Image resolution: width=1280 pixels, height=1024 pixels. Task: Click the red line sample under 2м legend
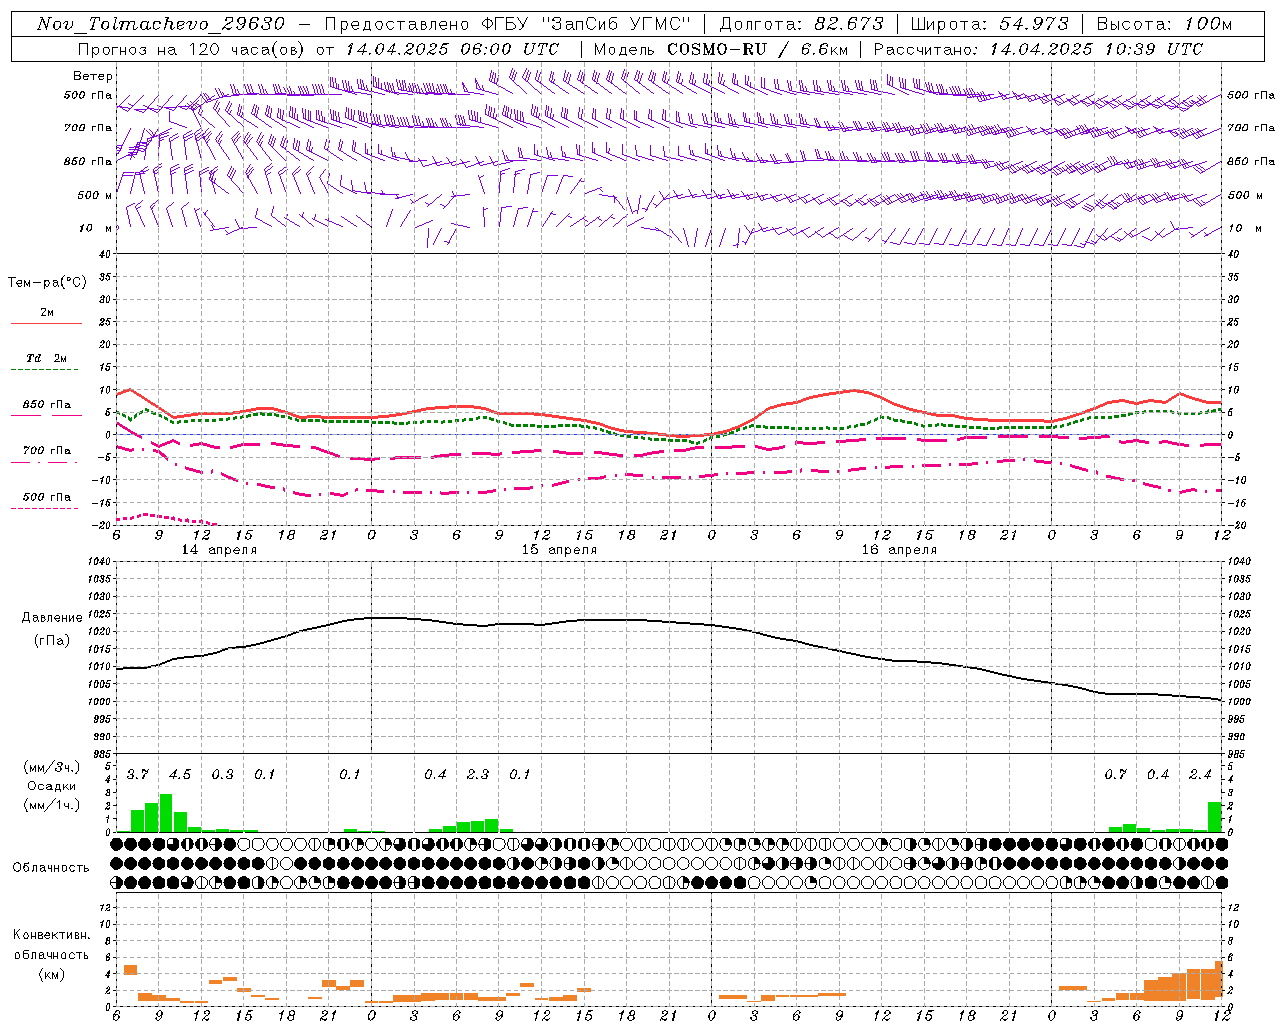[x=47, y=324]
